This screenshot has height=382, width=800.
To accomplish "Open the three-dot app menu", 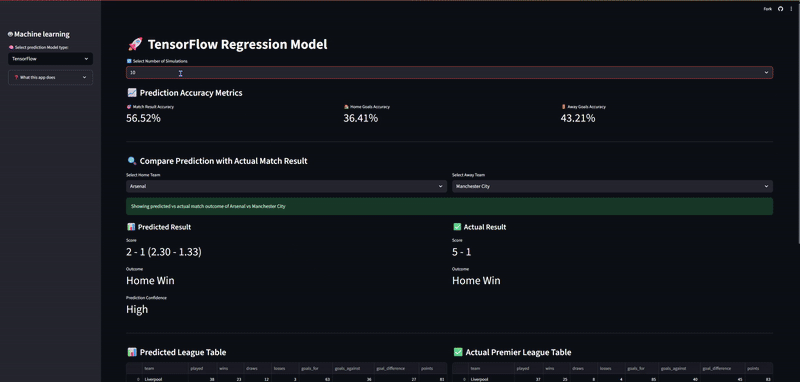I will tap(791, 9).
